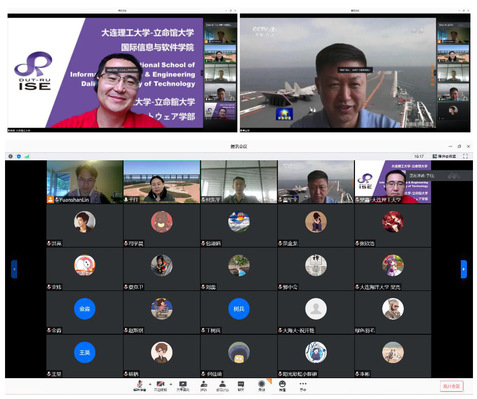Click the meeting duration 10:17 display
The height and width of the screenshot is (399, 477).
pos(419,156)
